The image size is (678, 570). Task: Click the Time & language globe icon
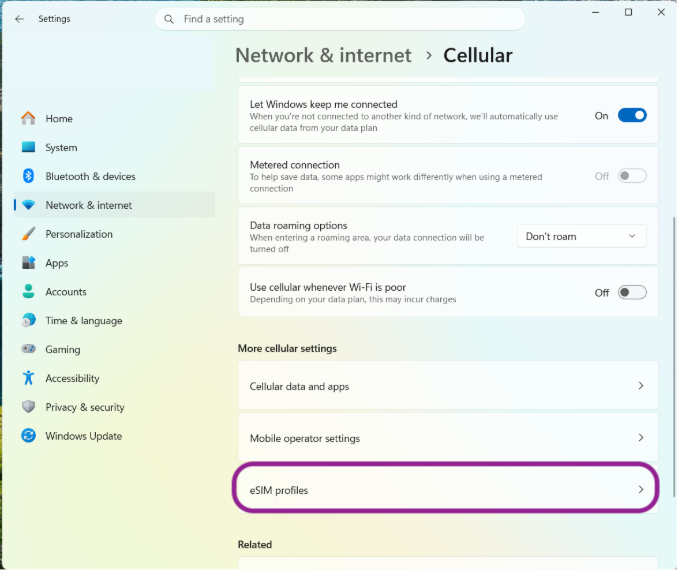(x=29, y=320)
